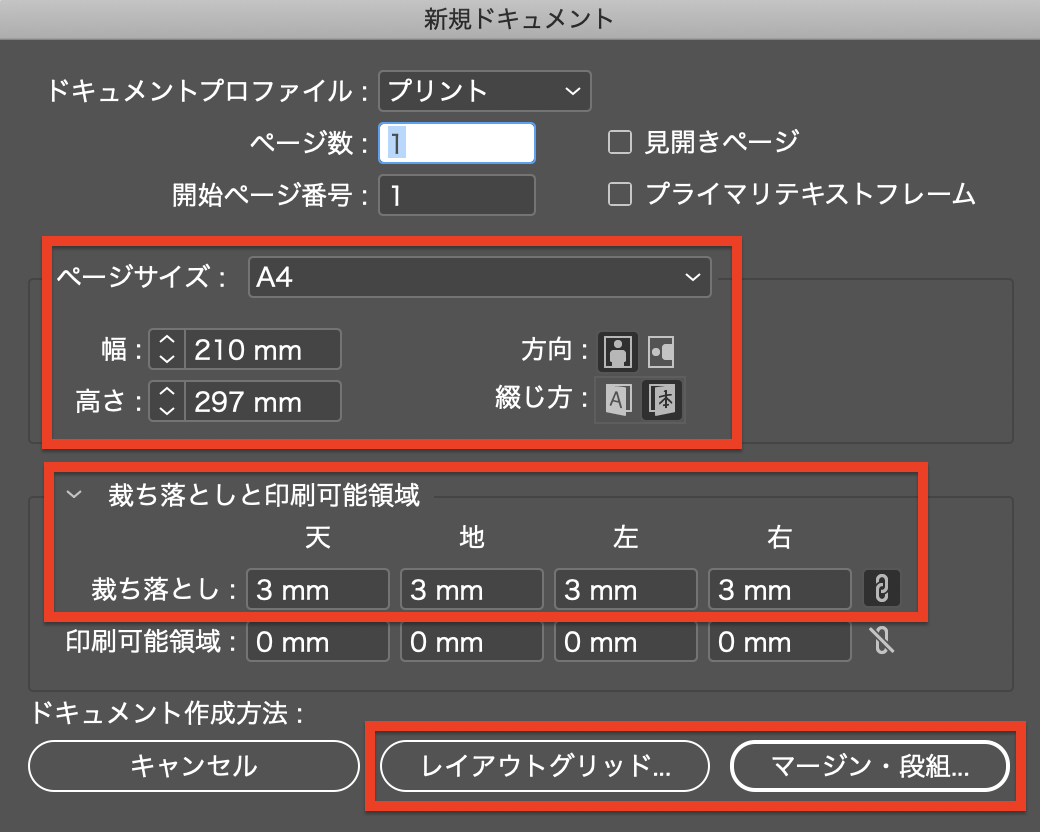The image size is (1040, 832).
Task: Select portrait orientation icon
Action: (618, 351)
